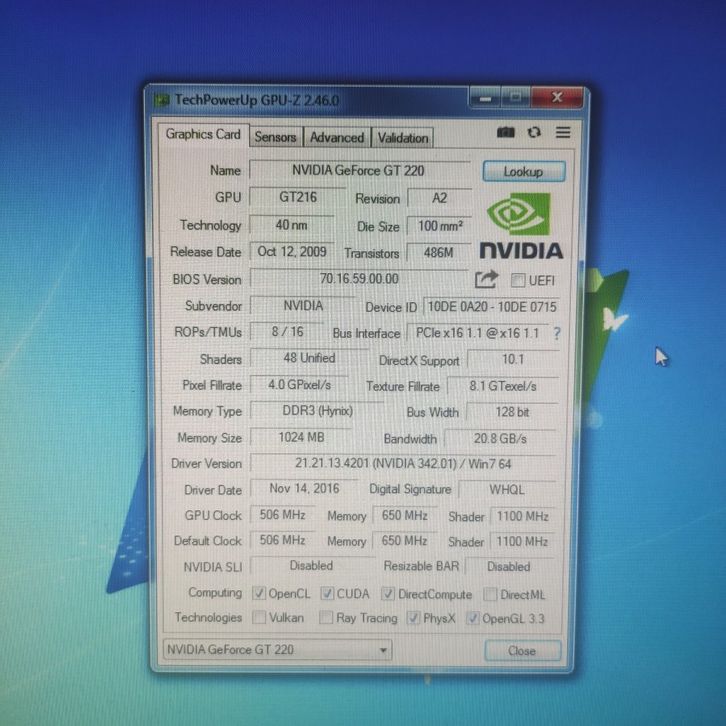This screenshot has width=726, height=726.
Task: Click the BIOS export share icon
Action: tap(486, 279)
